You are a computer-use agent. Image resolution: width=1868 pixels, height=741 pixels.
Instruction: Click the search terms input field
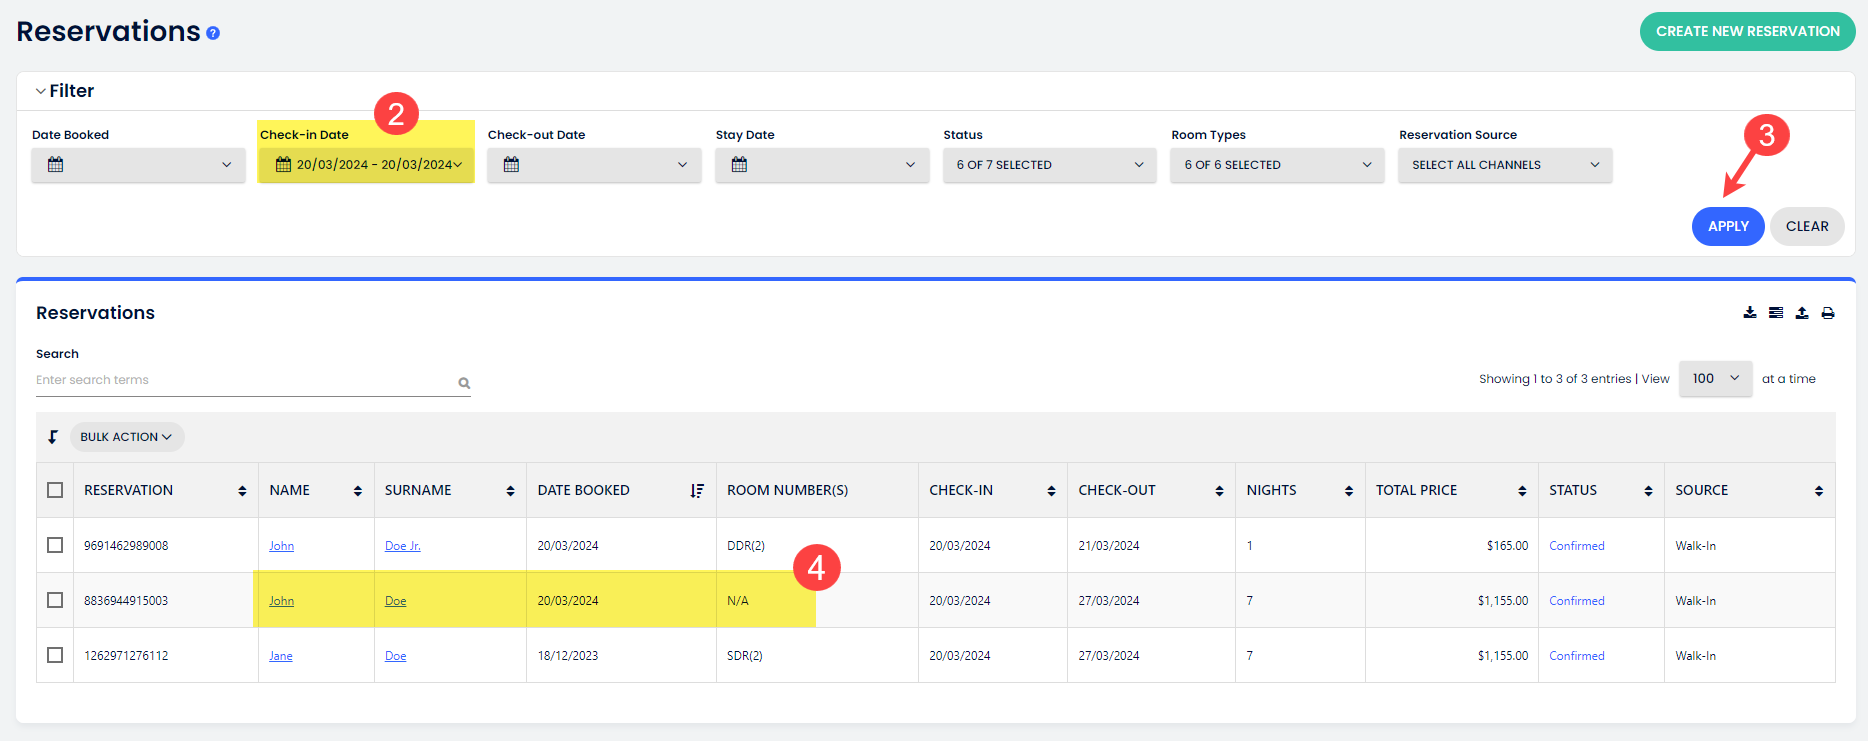coord(240,381)
